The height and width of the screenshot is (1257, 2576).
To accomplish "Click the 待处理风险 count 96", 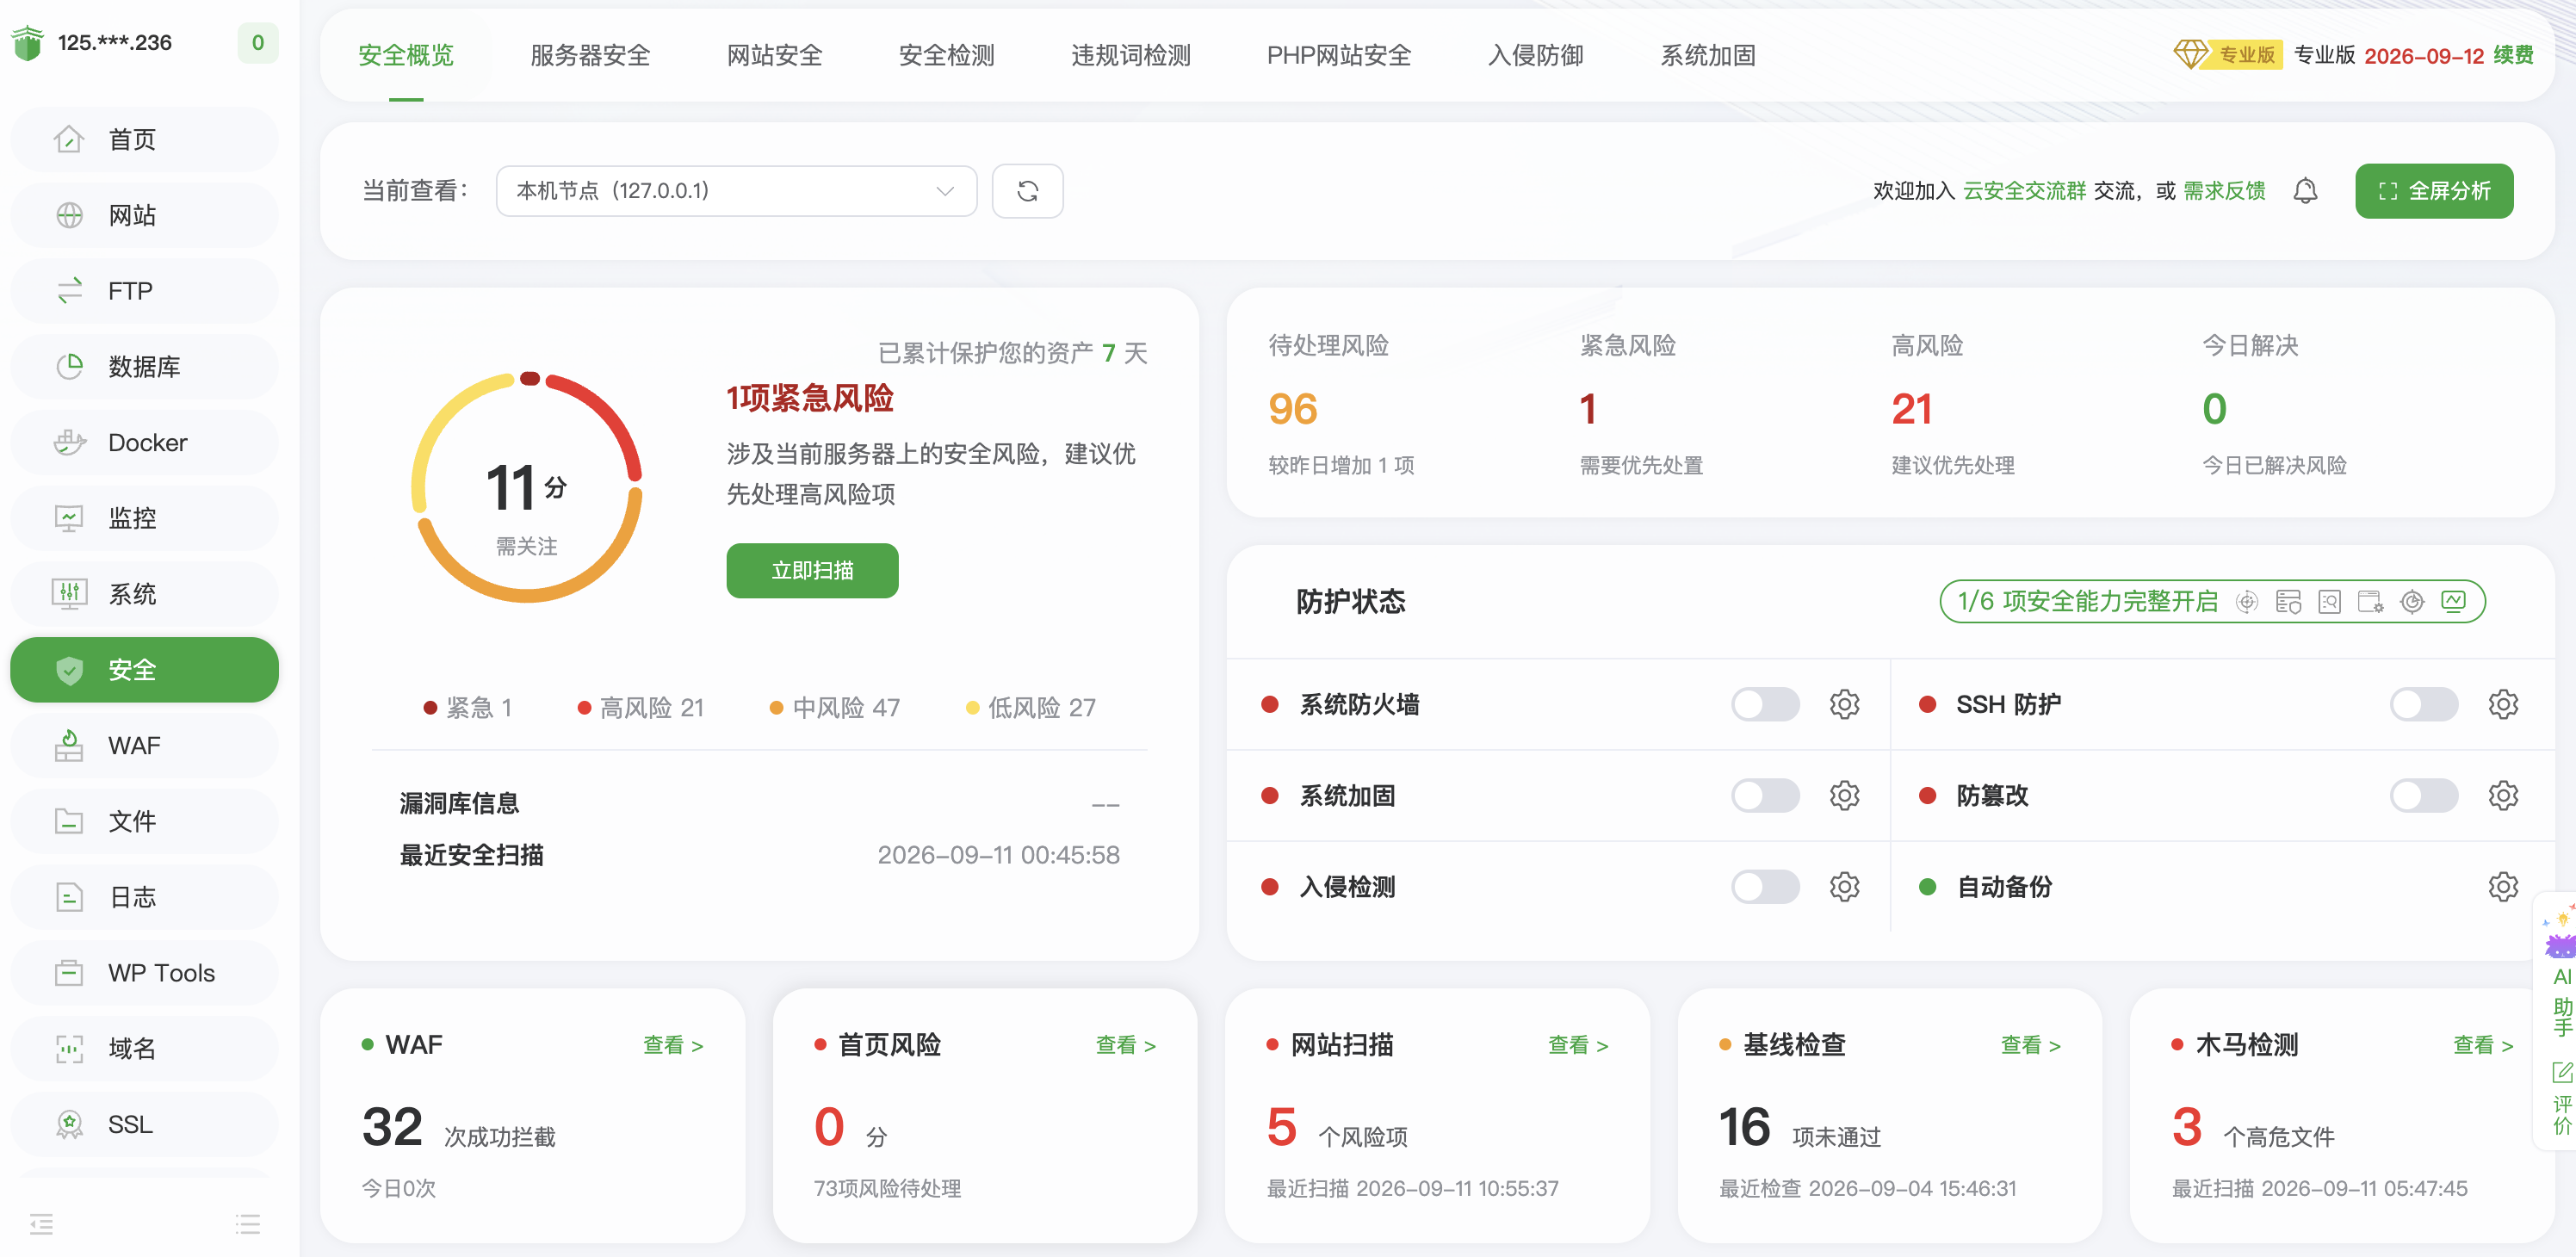I will [x=1293, y=408].
